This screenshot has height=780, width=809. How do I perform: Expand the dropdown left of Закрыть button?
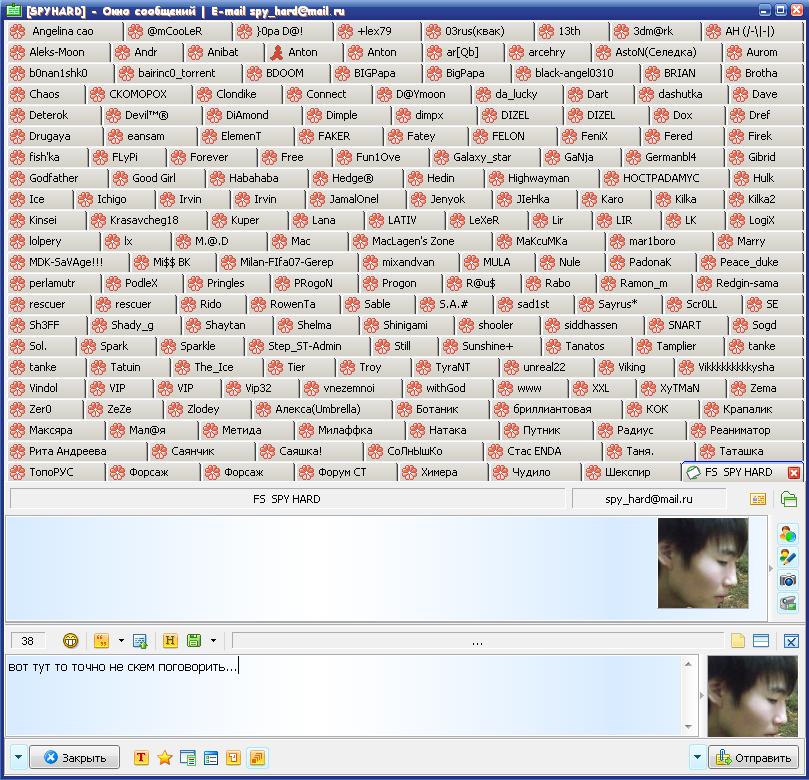click(18, 758)
